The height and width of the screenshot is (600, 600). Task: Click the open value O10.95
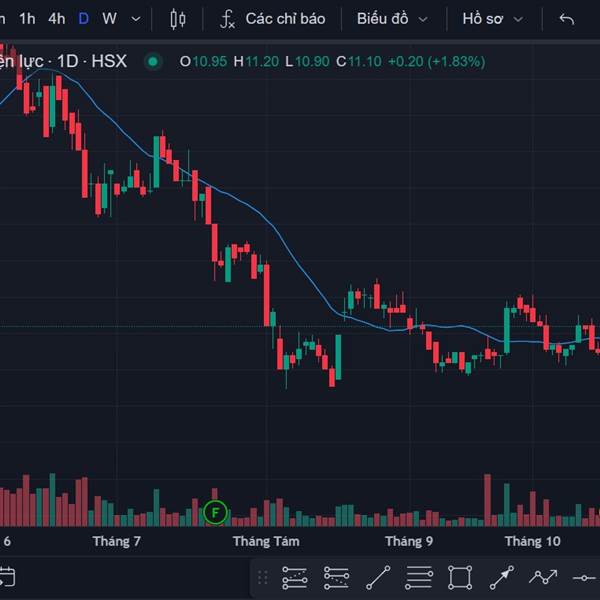203,62
